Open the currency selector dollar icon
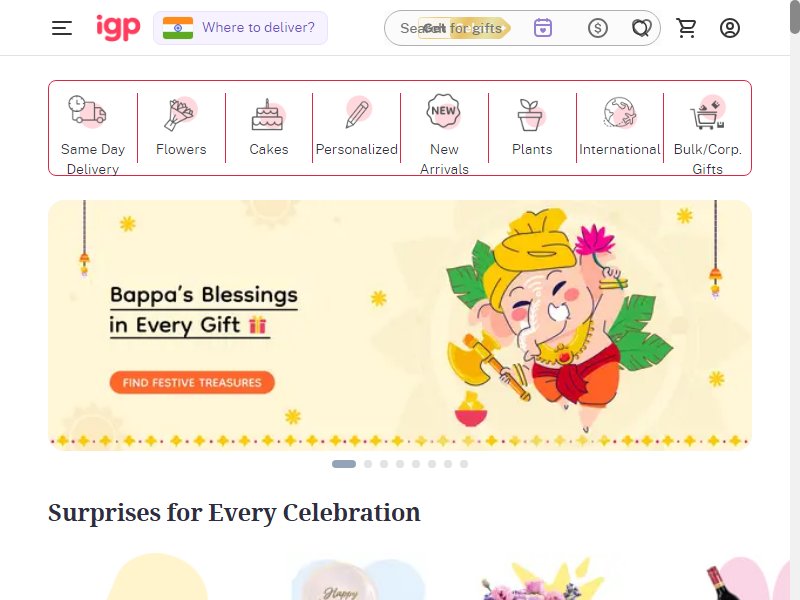Viewport: 800px width, 600px height. (597, 28)
